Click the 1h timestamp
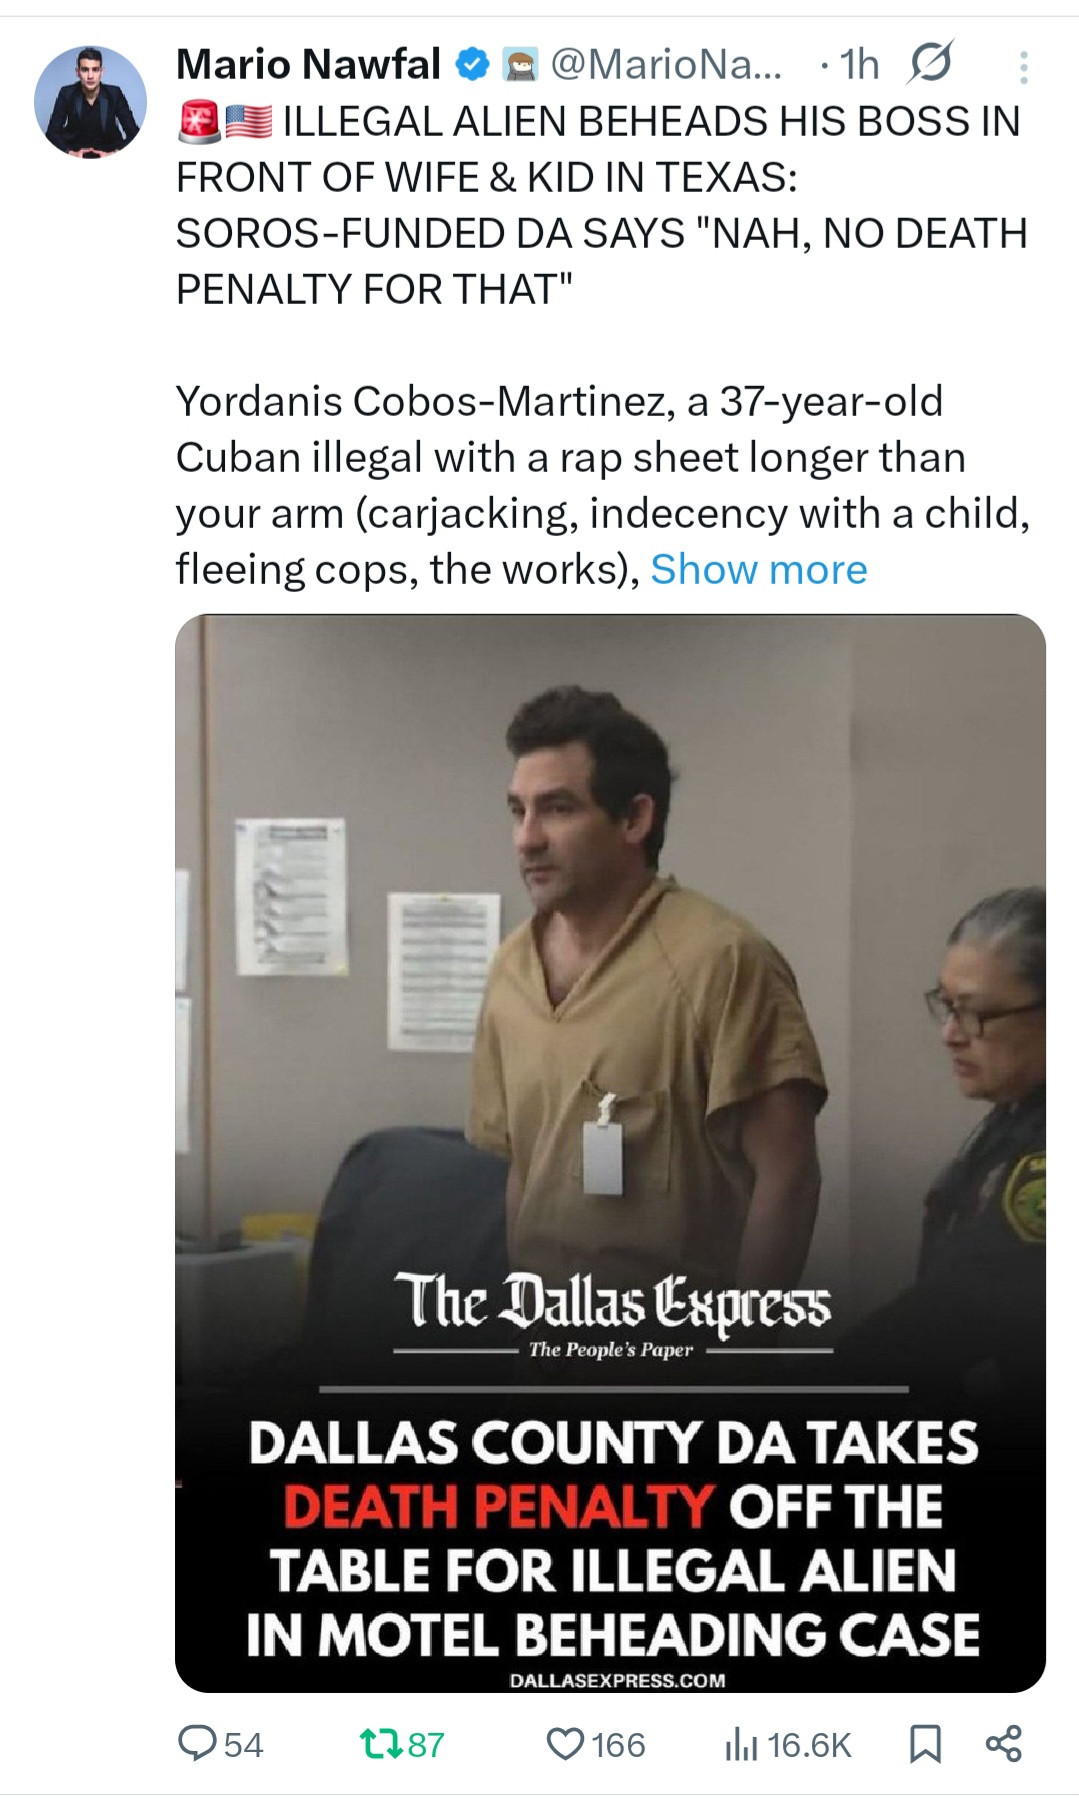The width and height of the screenshot is (1079, 1799). click(859, 64)
